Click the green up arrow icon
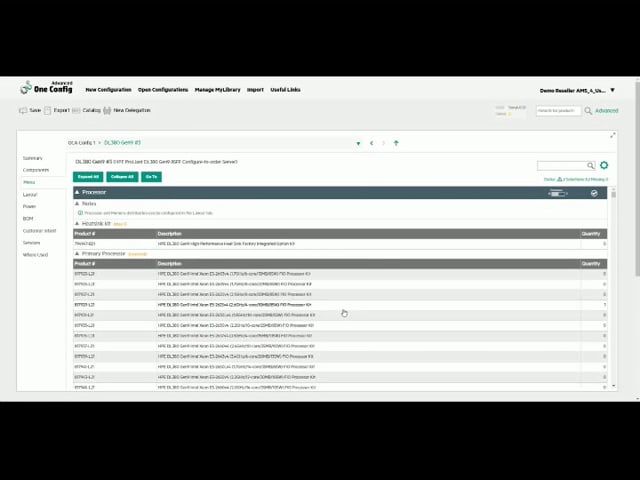640x480 pixels. coord(396,143)
